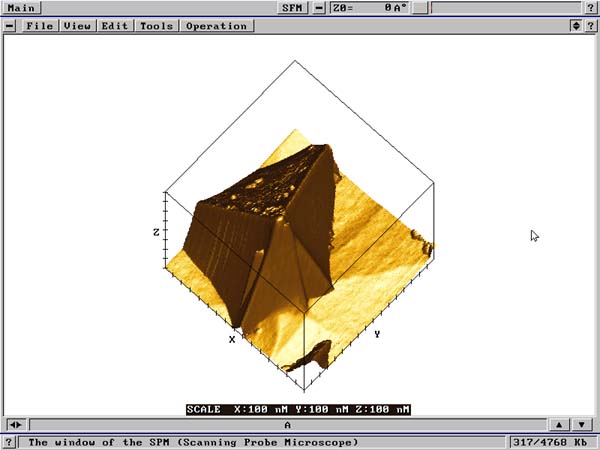Click the left-right arrows icon at bottom left
The height and width of the screenshot is (450, 600).
click(x=15, y=425)
